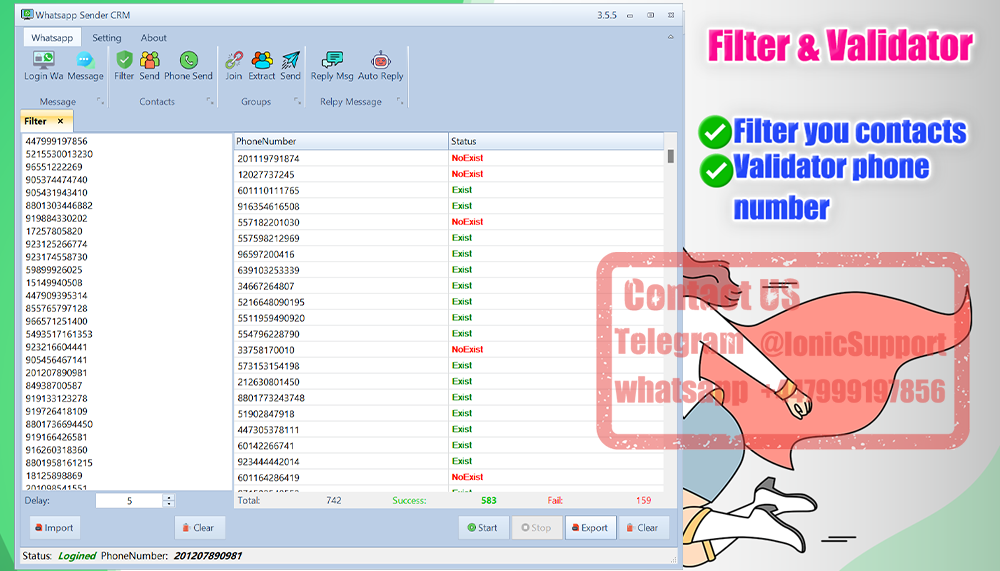
Task: Click the Export button
Action: 591,528
